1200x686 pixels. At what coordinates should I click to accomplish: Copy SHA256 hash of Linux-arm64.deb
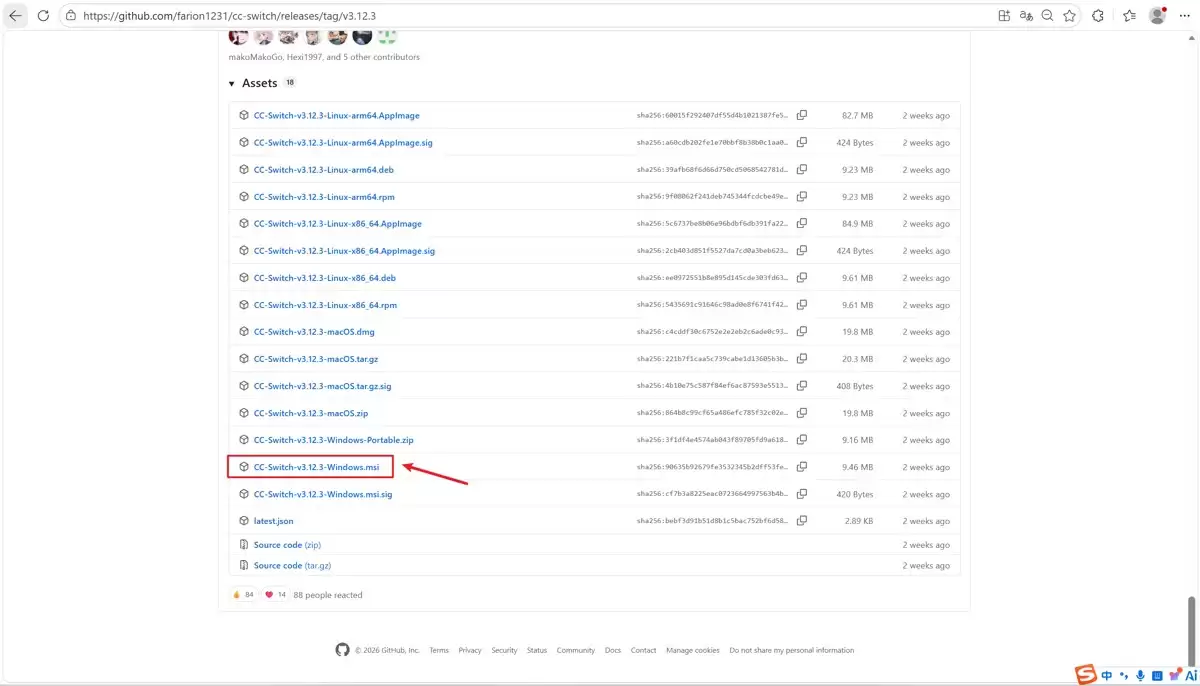click(x=801, y=169)
